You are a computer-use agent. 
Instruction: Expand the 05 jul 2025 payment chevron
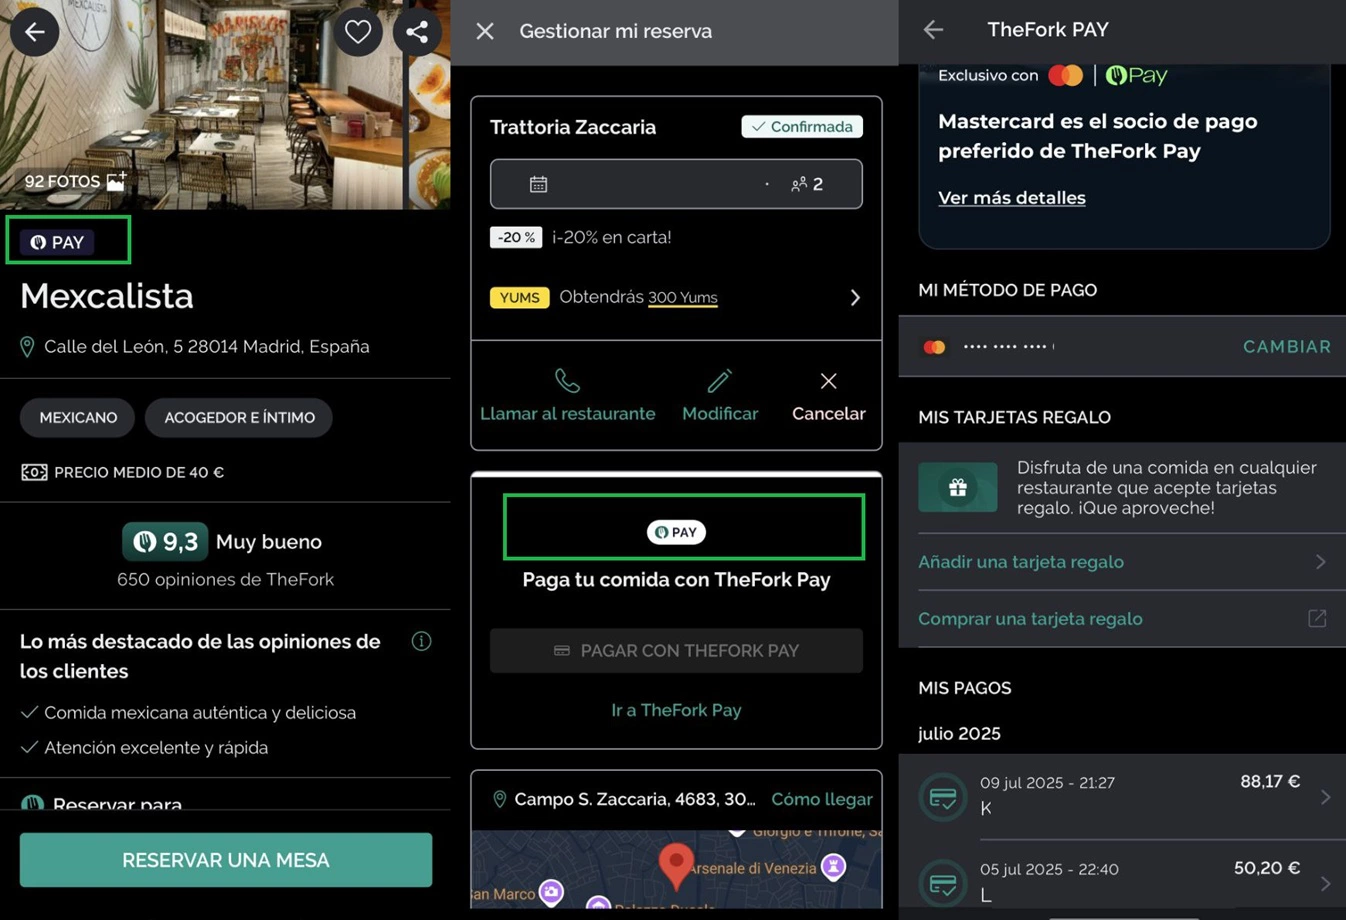(1326, 884)
